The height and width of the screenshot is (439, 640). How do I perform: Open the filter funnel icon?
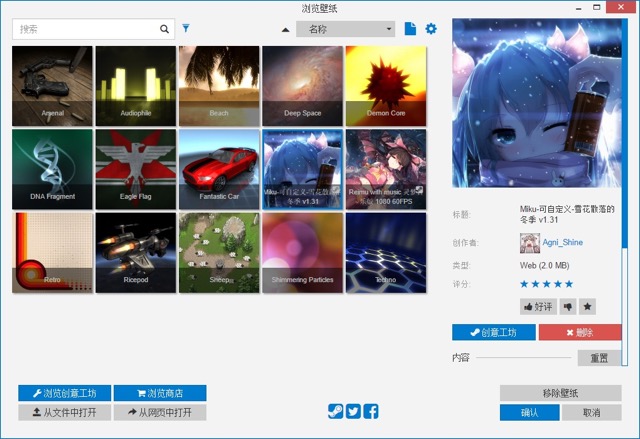click(x=186, y=28)
